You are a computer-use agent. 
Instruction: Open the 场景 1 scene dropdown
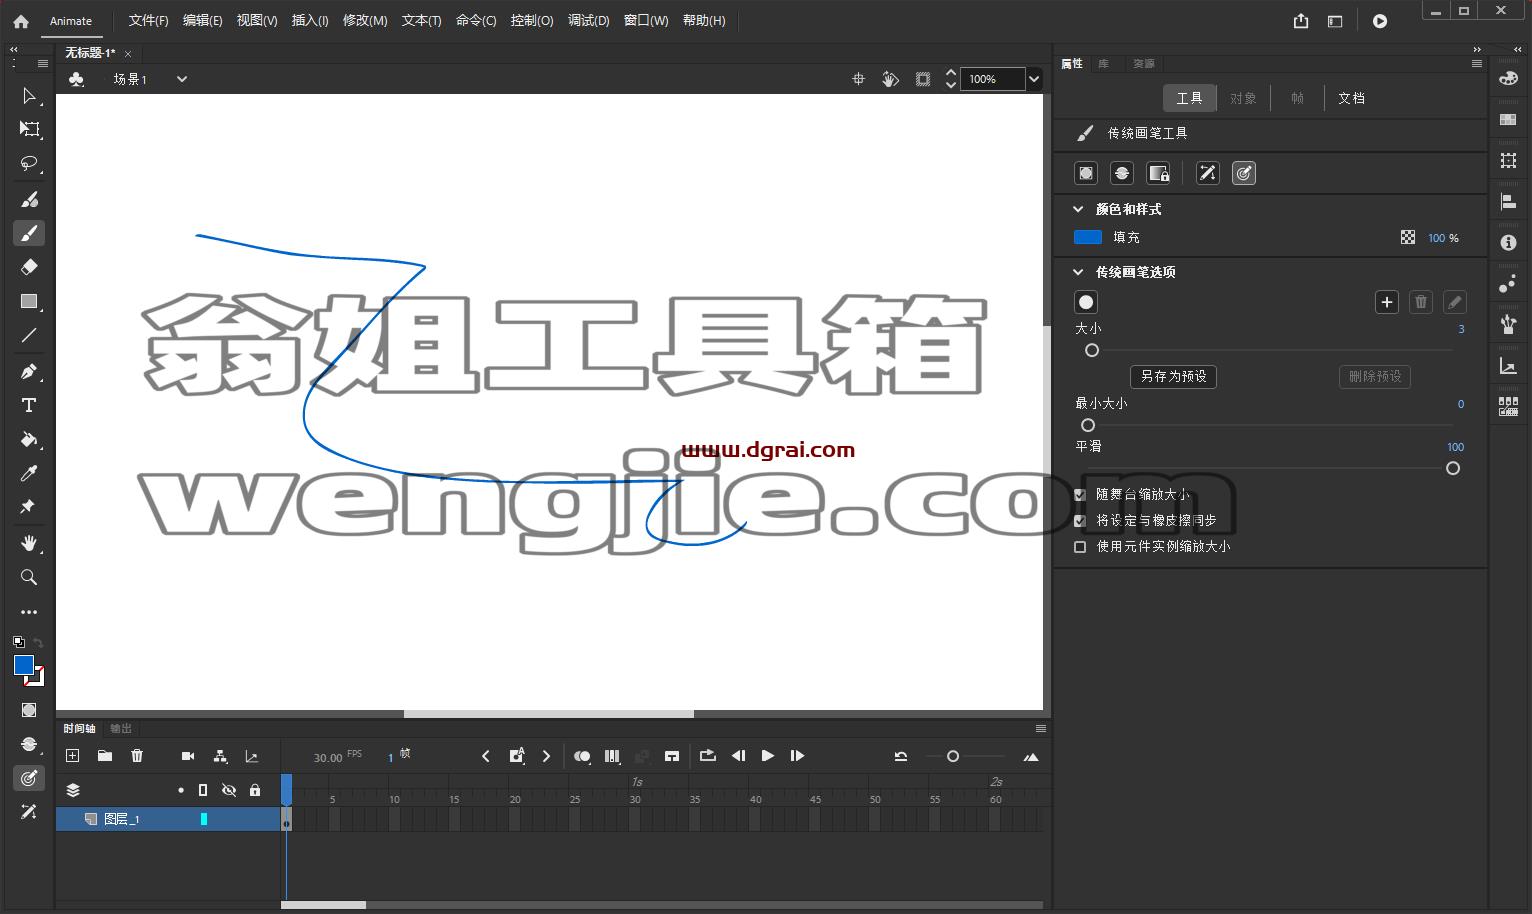(181, 79)
